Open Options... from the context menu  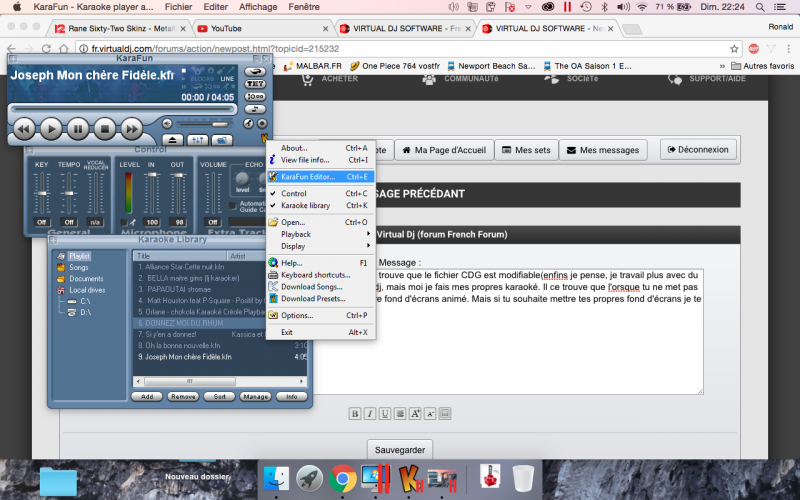(x=321, y=315)
